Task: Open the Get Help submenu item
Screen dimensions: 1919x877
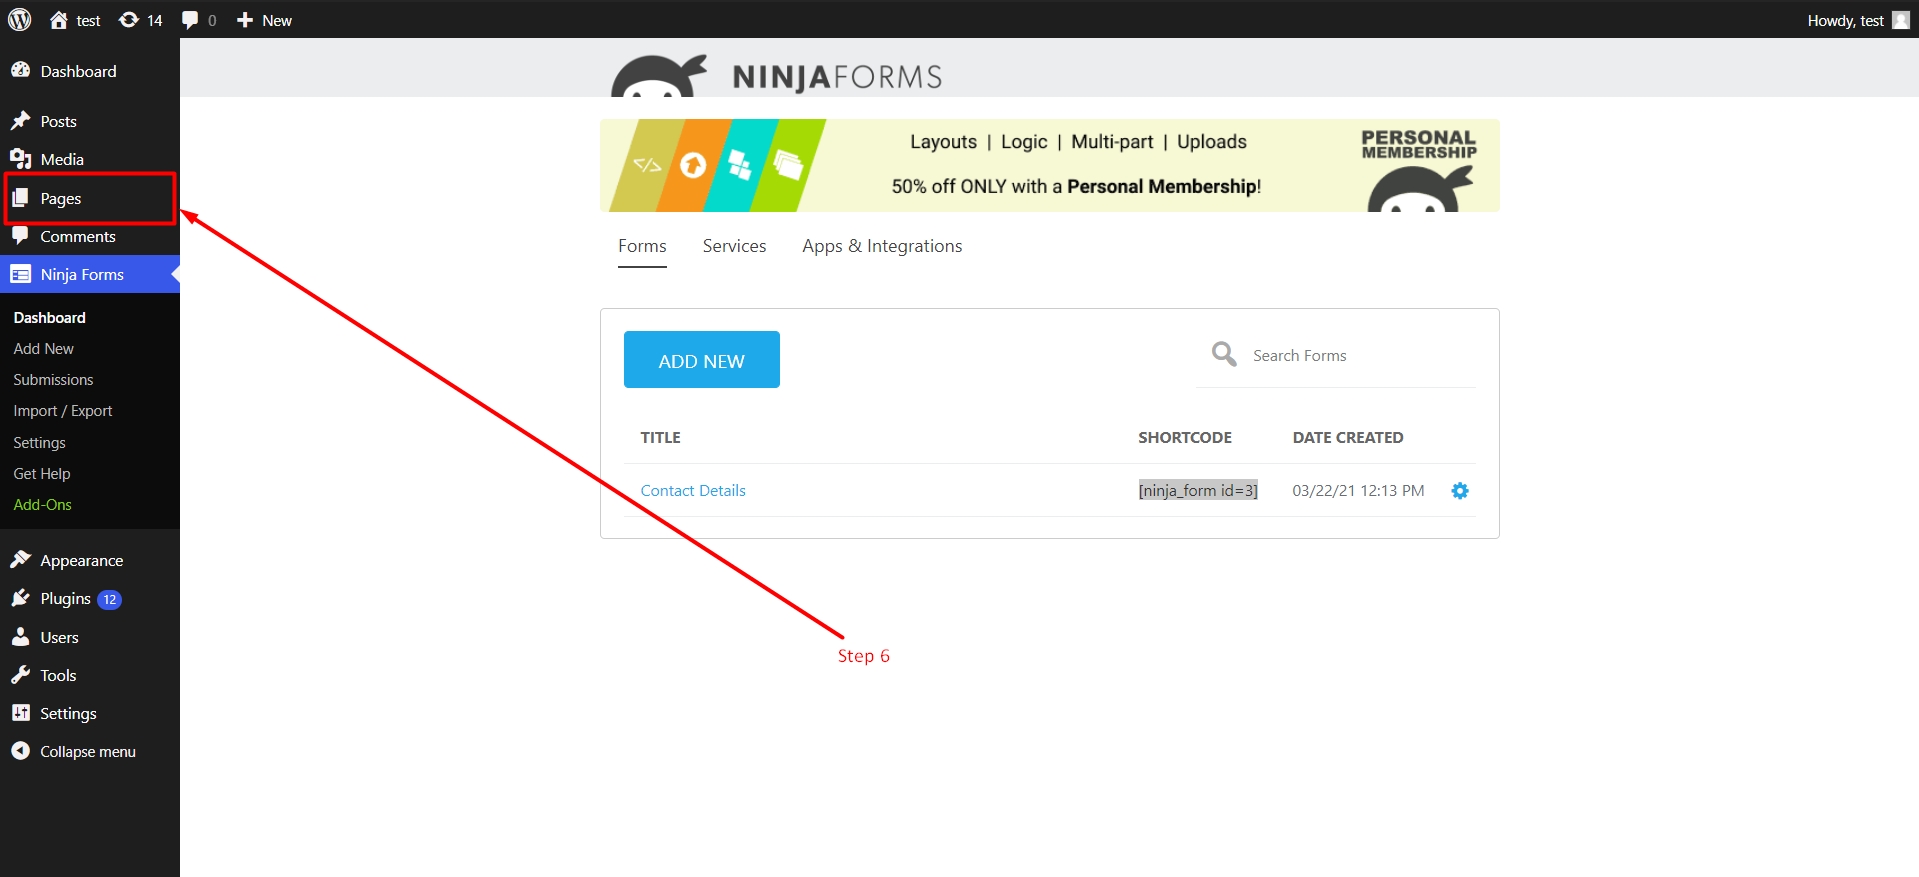Action: 42,473
